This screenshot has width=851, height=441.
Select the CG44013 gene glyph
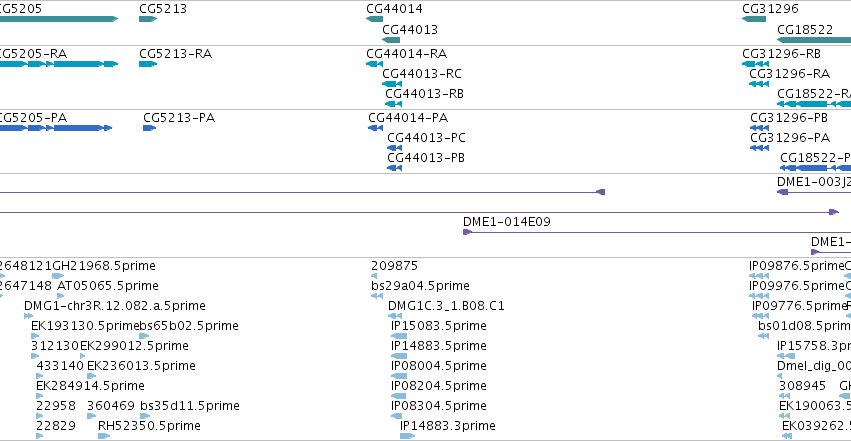(x=391, y=40)
